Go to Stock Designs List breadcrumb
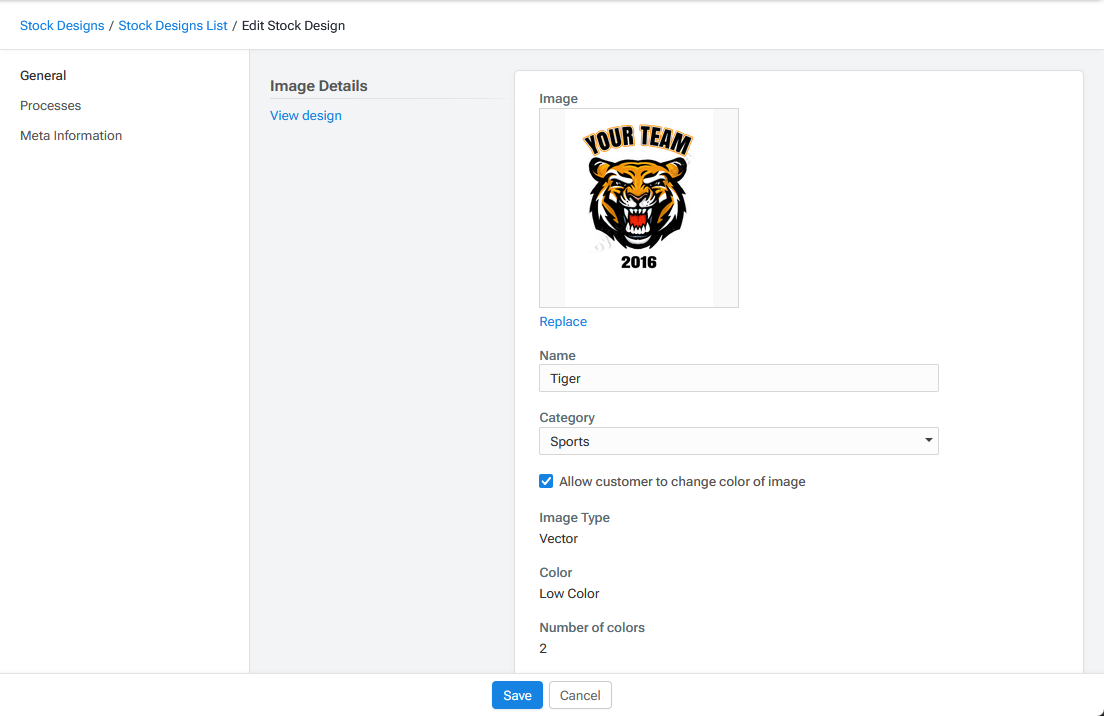 (x=173, y=26)
